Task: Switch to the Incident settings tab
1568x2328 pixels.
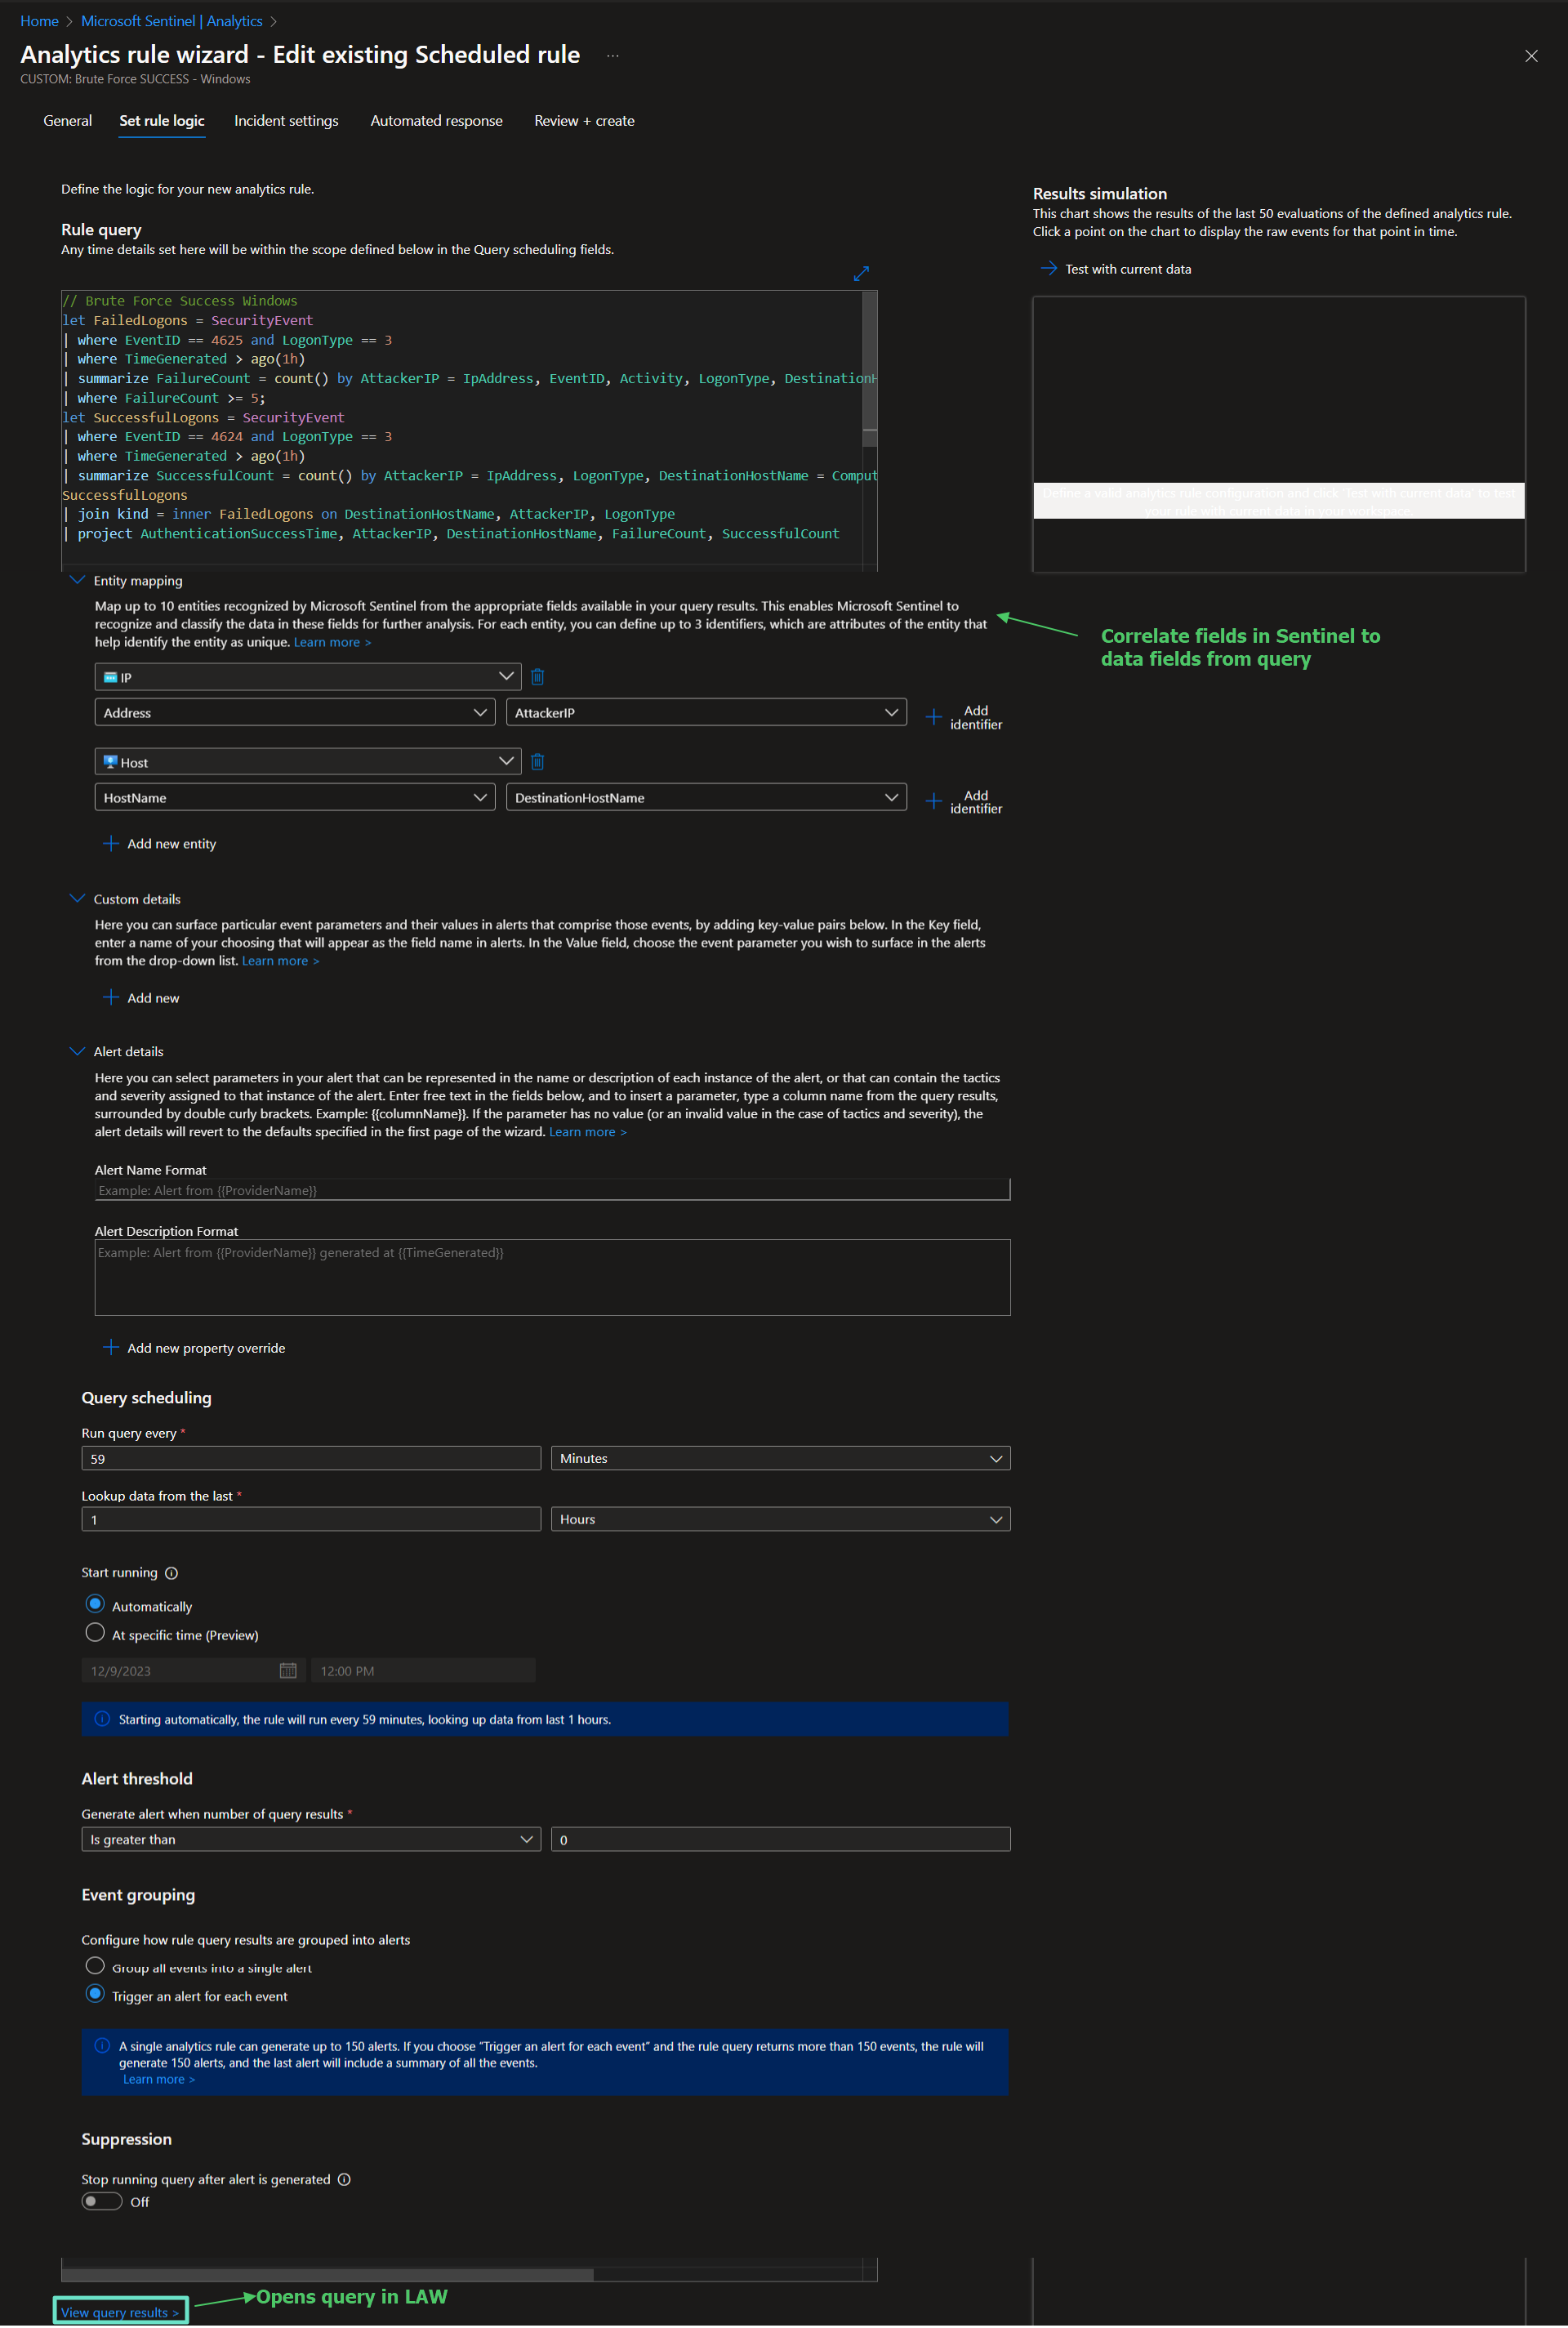Action: pyautogui.click(x=286, y=121)
